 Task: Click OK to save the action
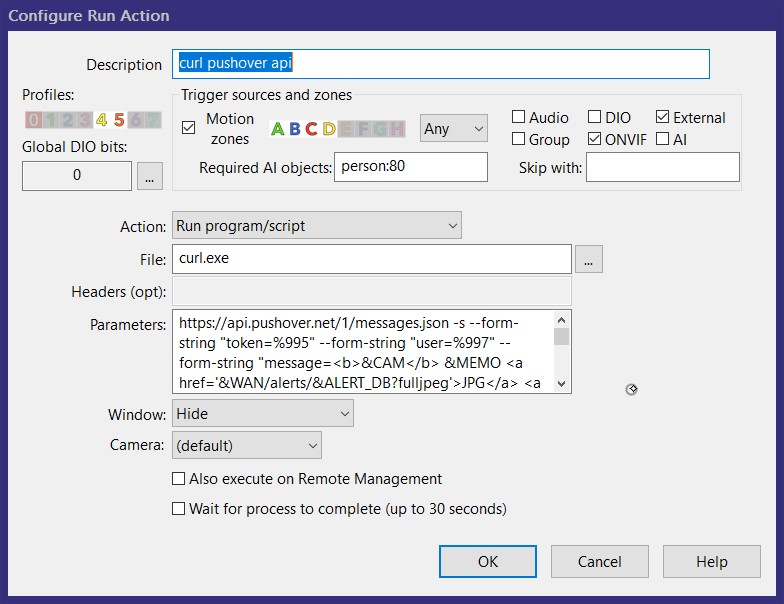point(487,561)
